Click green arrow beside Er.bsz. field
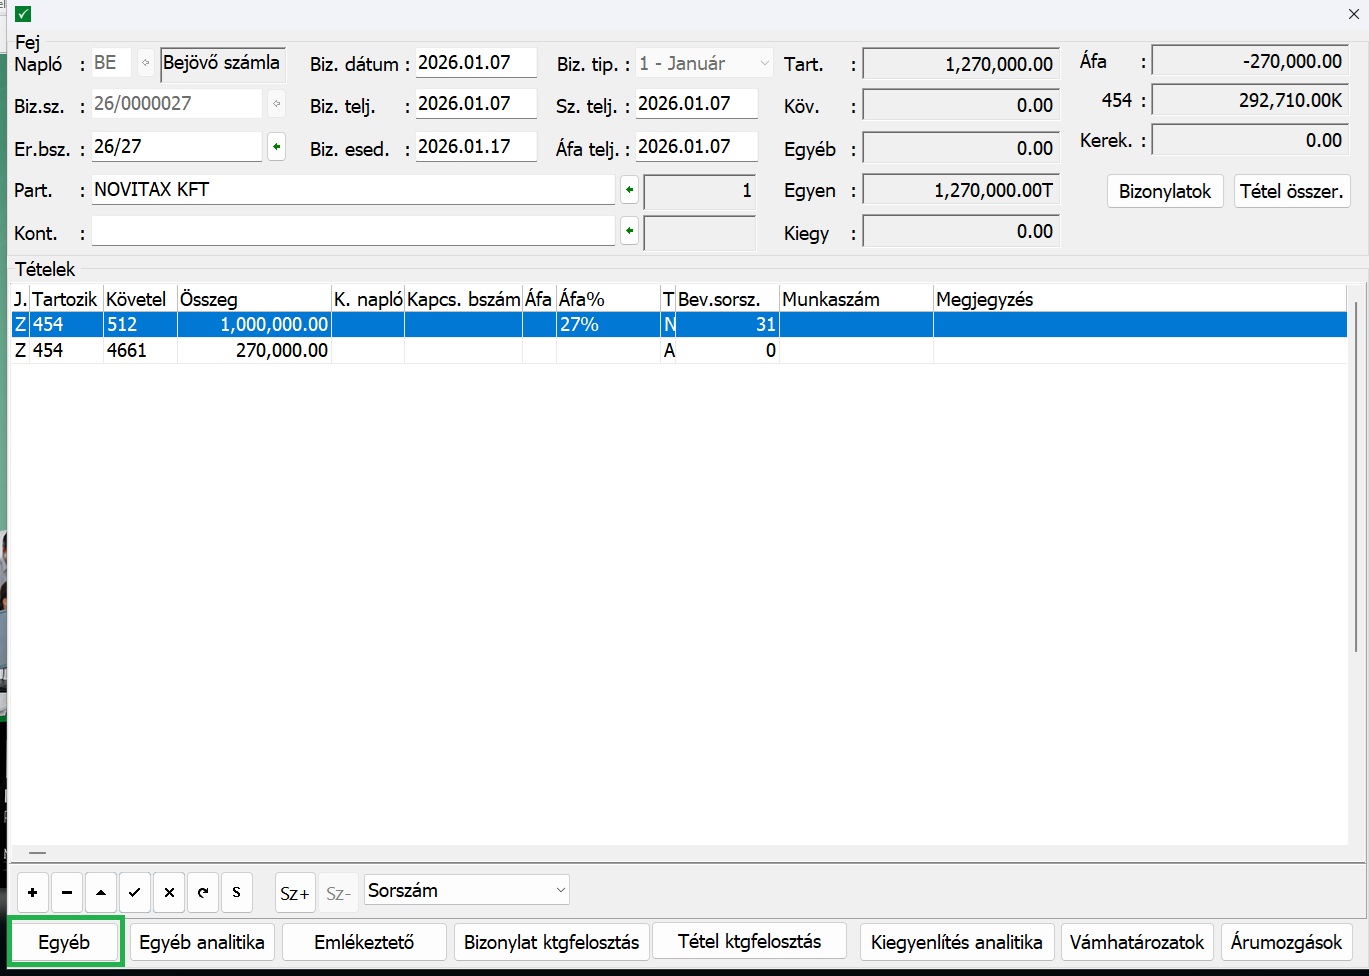The height and width of the screenshot is (976, 1369). [x=277, y=147]
